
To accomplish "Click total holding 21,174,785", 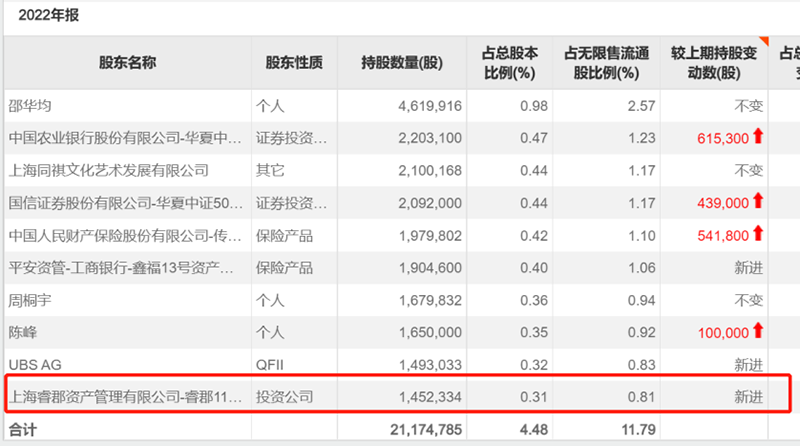I will point(426,430).
